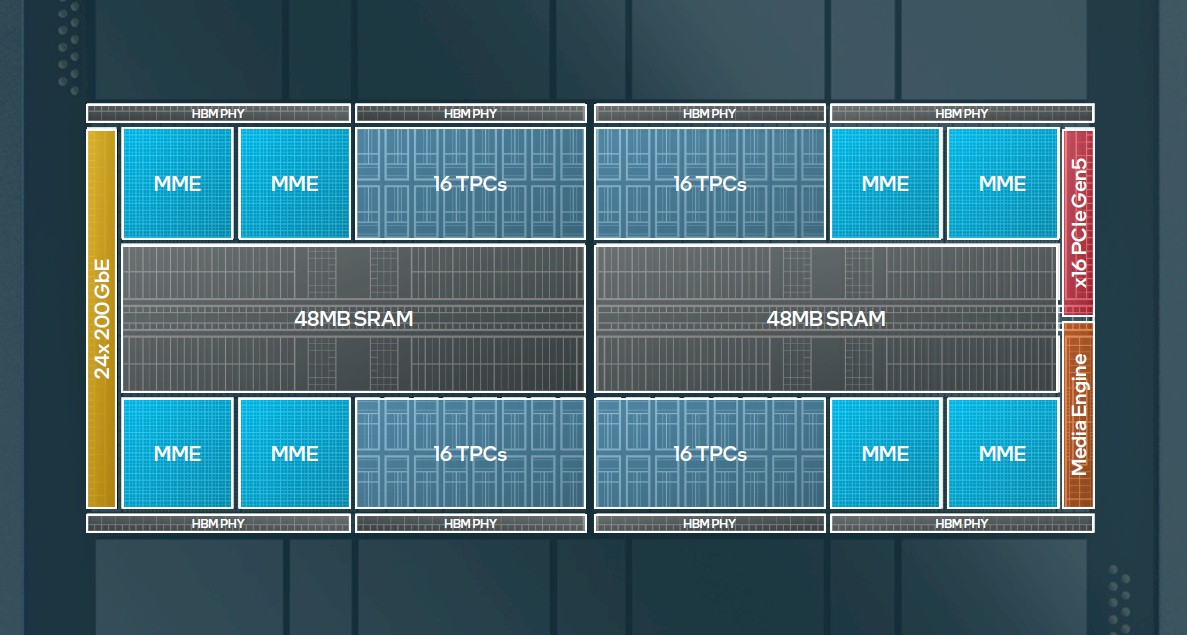This screenshot has width=1187, height=635.
Task: Click the HBM PHY strip above the PCIe-adjacent MME
Action: (961, 114)
